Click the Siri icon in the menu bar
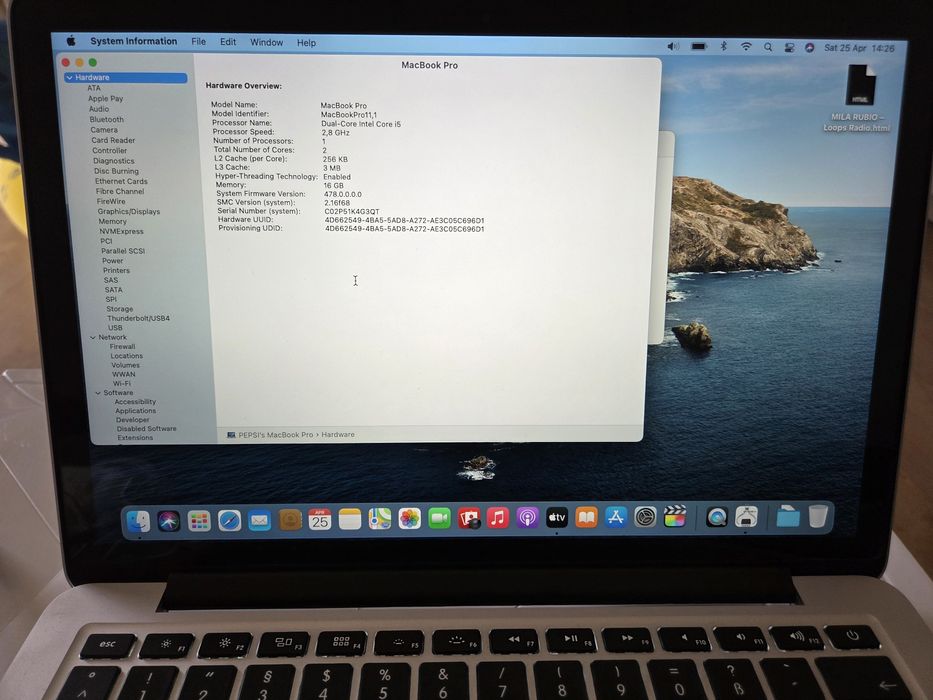The image size is (933, 700). tap(809, 48)
